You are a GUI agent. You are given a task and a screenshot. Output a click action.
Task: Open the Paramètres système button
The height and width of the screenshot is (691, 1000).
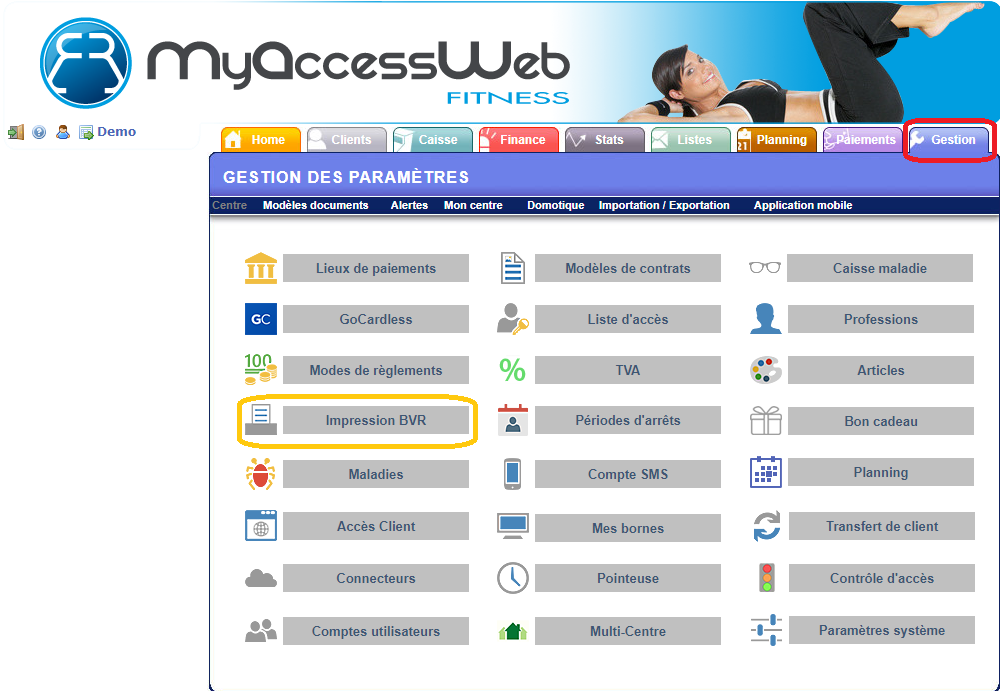tap(881, 630)
